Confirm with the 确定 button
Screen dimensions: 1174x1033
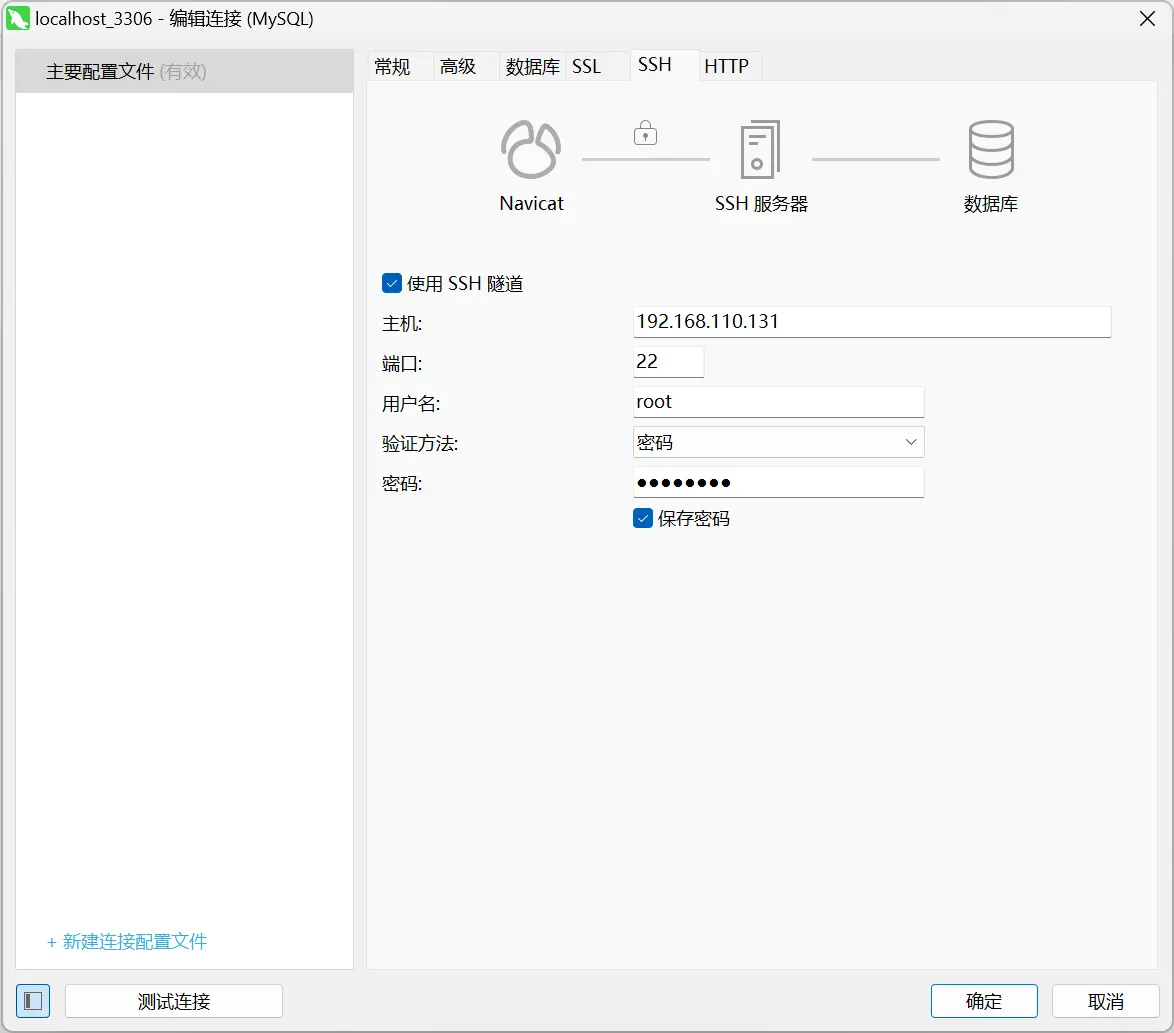click(984, 1001)
